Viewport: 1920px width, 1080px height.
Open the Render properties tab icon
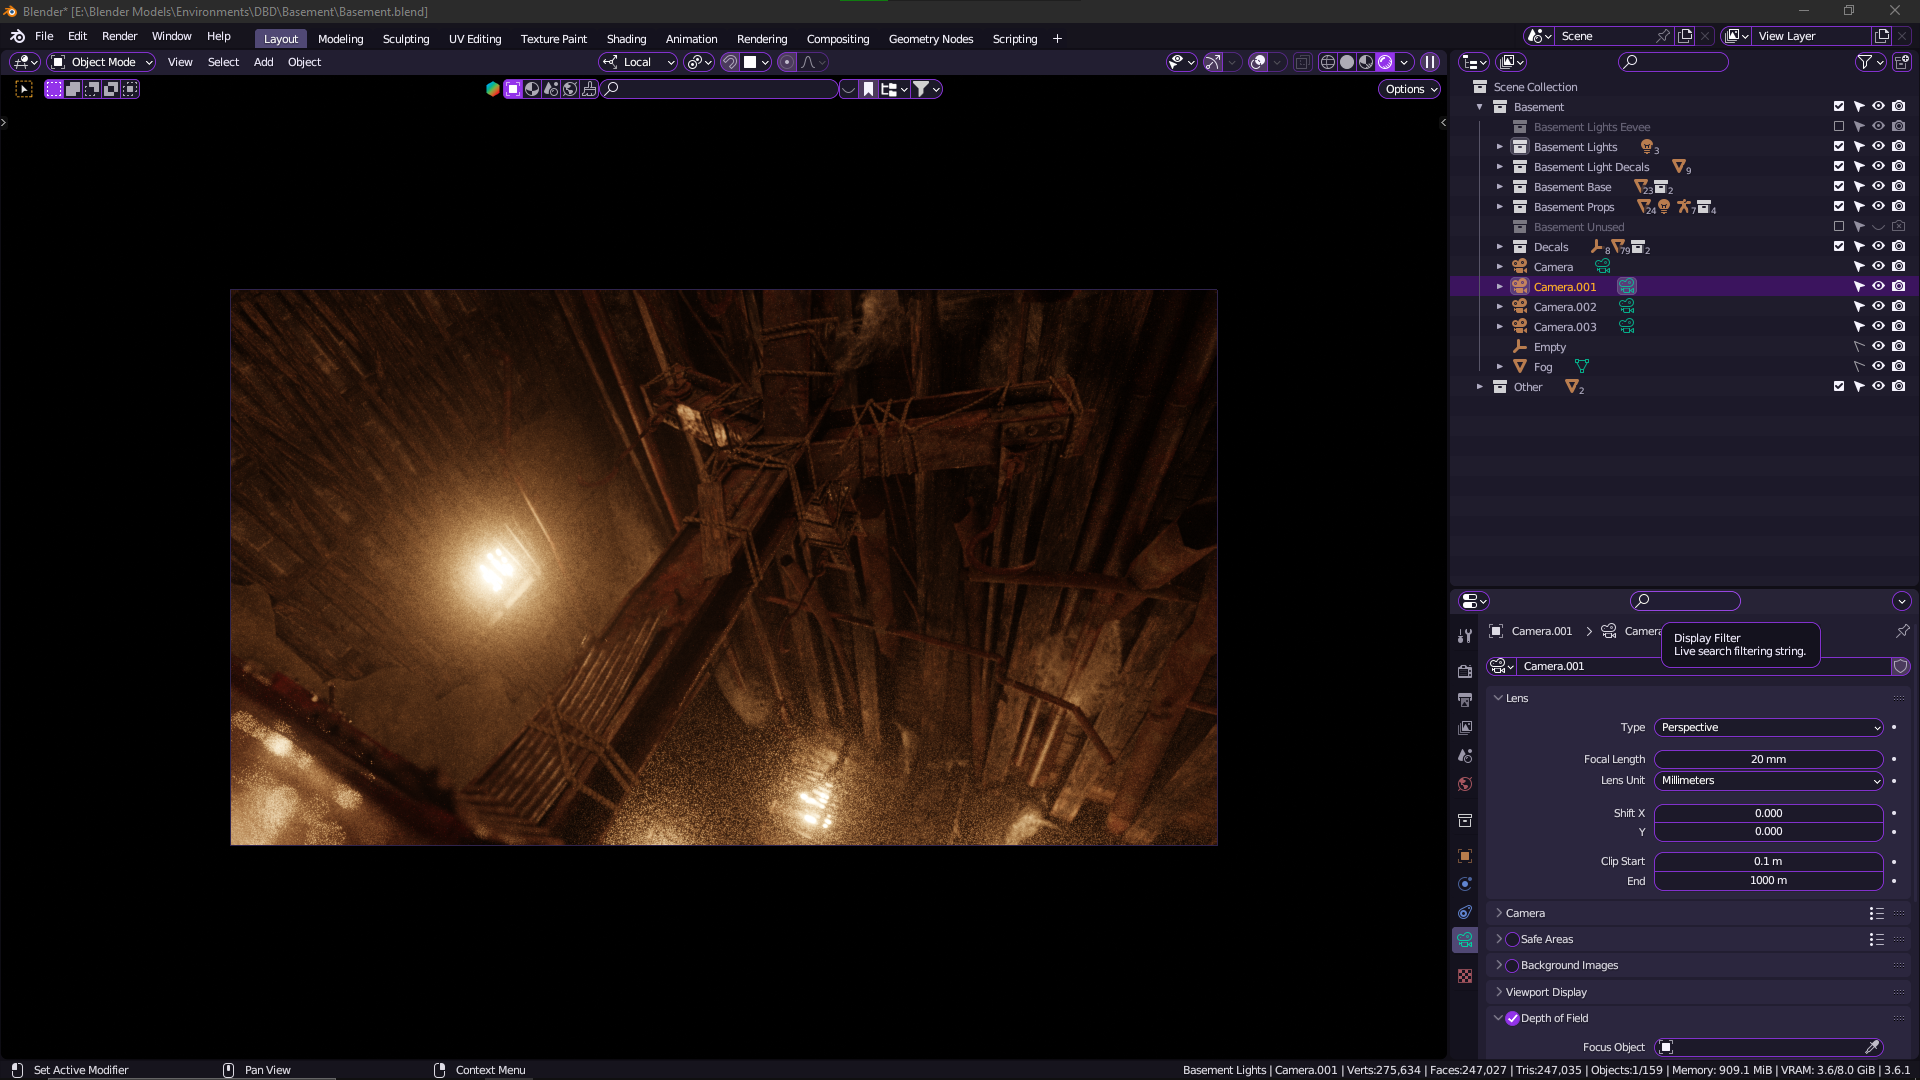click(x=1465, y=671)
